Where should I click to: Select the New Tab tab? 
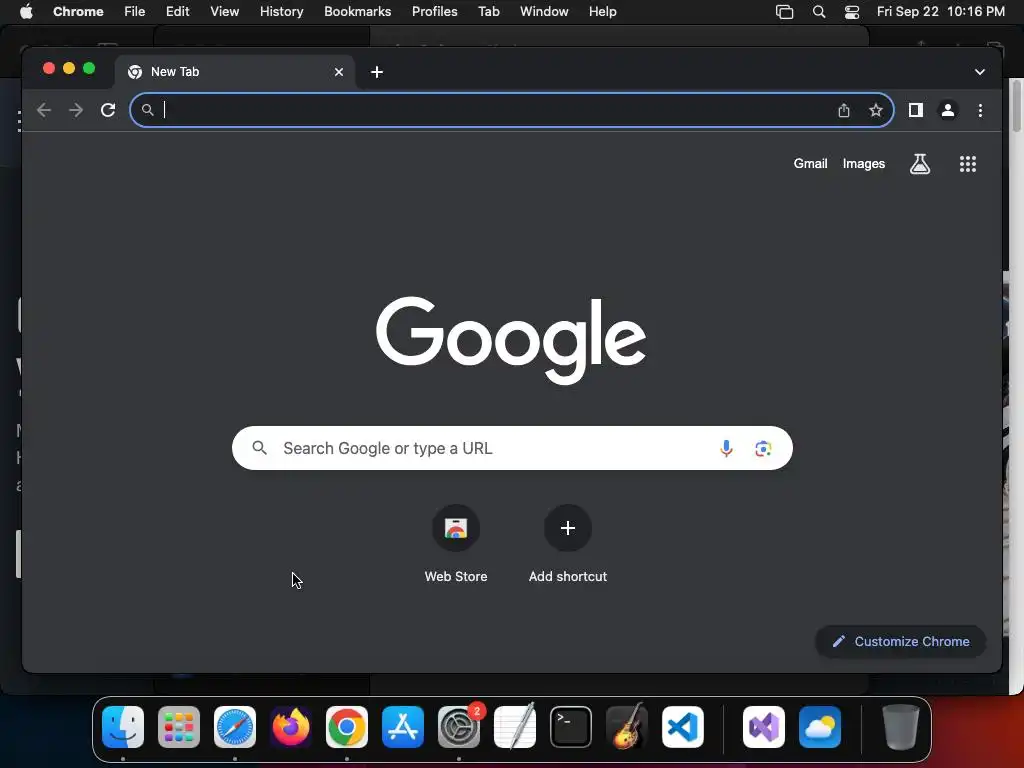pyautogui.click(x=235, y=72)
